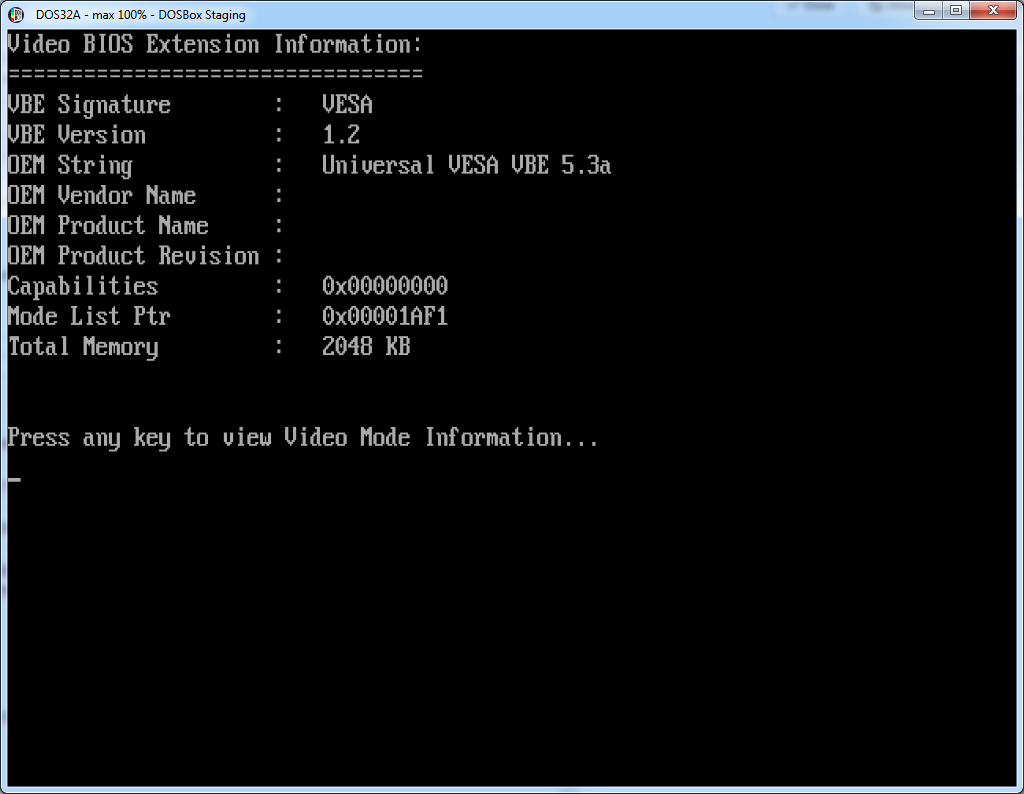
Task: Close the DOSBox Staging window
Action: click(x=993, y=10)
